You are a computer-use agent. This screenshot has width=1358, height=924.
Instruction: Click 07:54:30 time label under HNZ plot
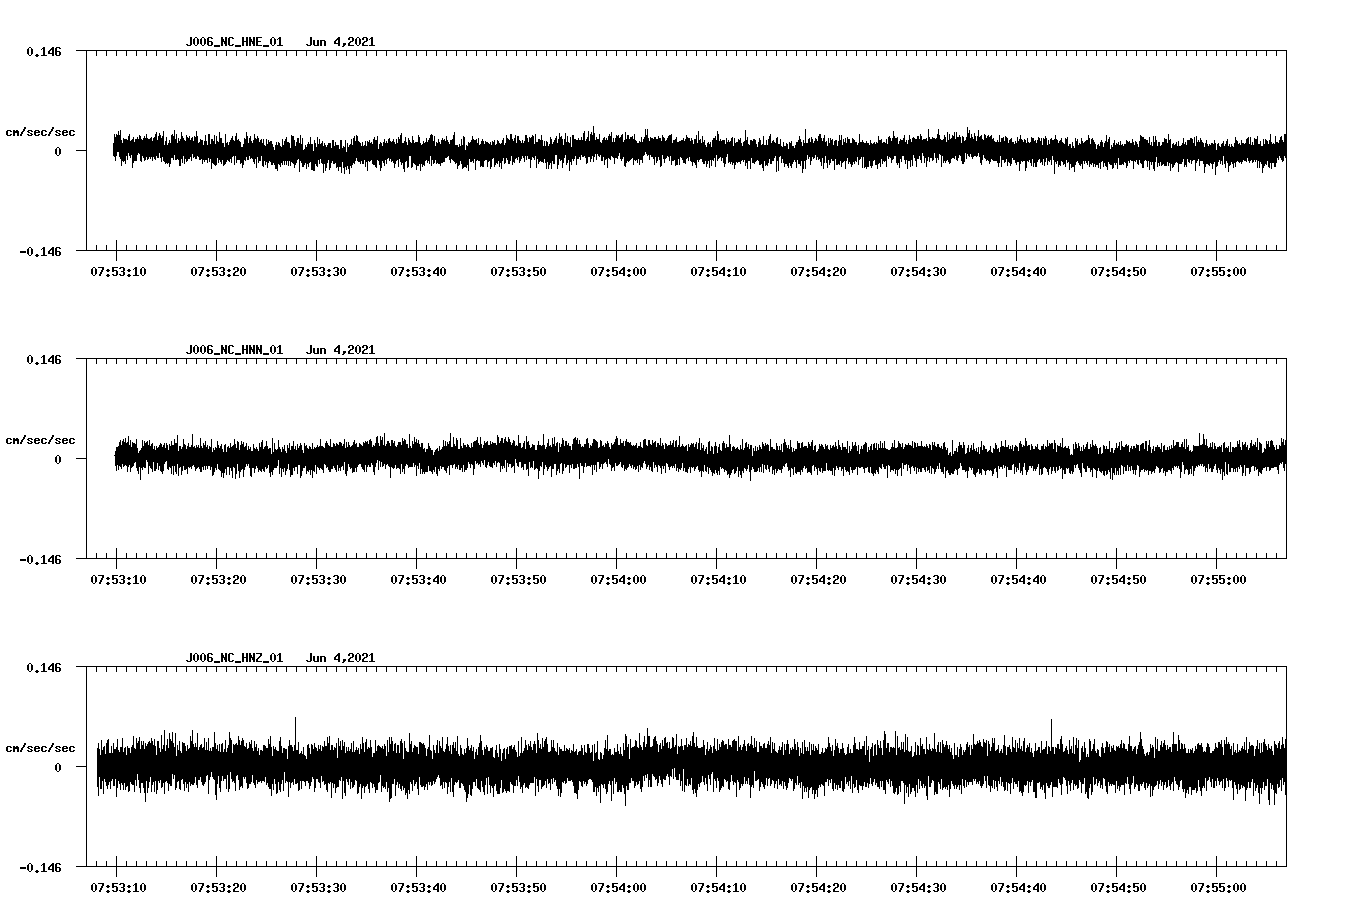click(918, 887)
